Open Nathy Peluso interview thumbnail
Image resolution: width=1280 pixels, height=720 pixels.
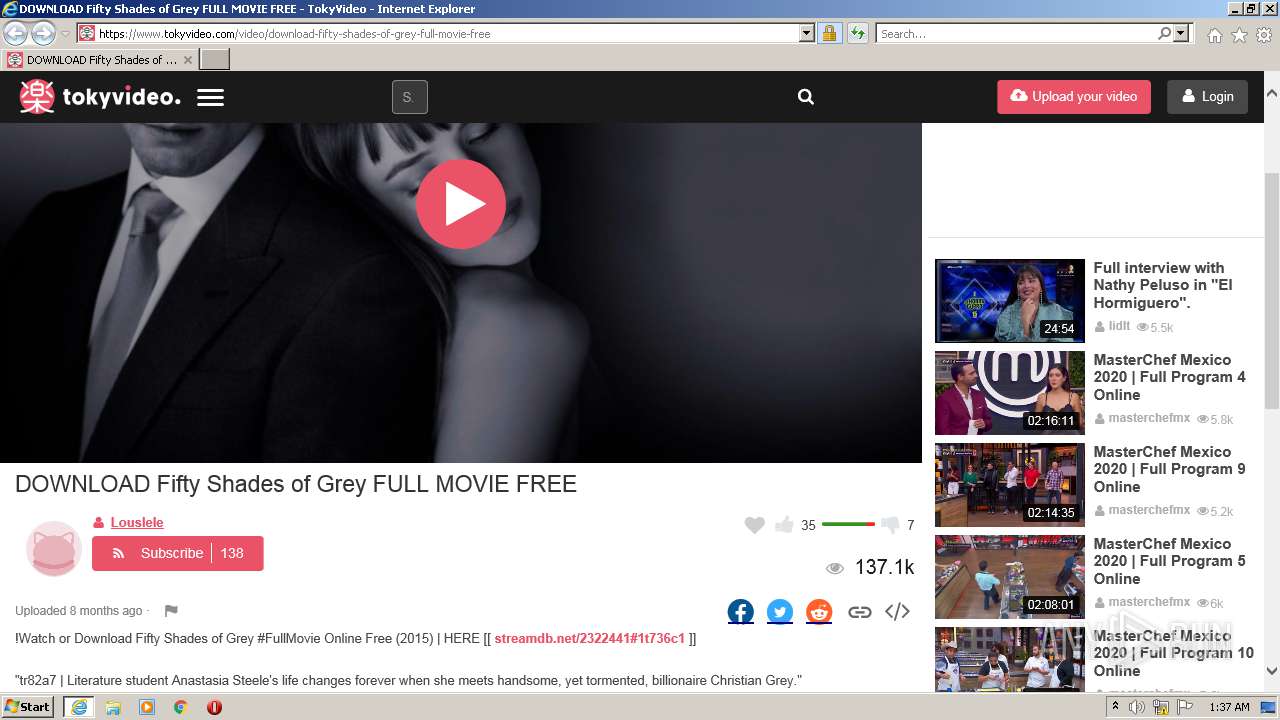(1010, 301)
